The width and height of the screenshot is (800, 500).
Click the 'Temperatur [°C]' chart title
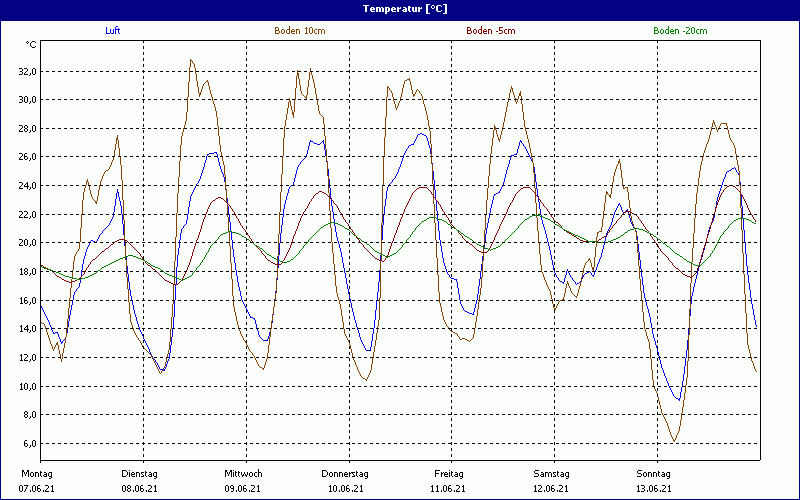click(405, 9)
